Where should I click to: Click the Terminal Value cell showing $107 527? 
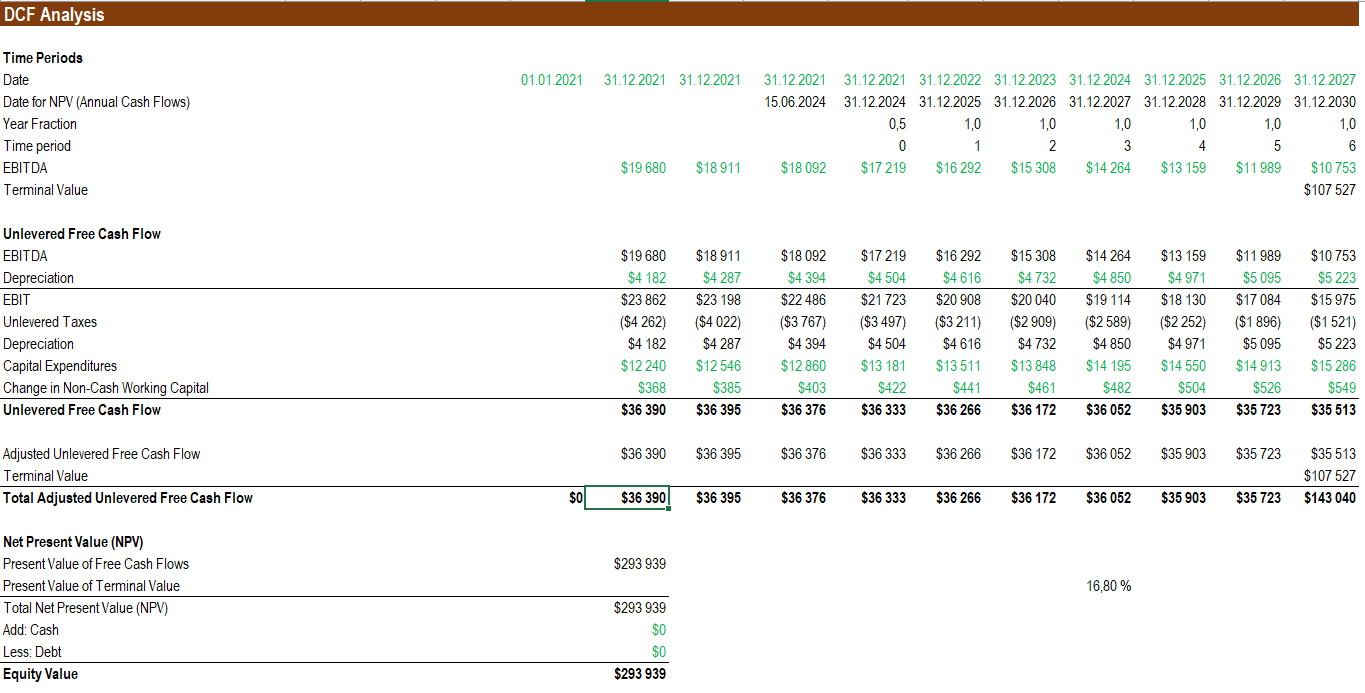(1327, 189)
